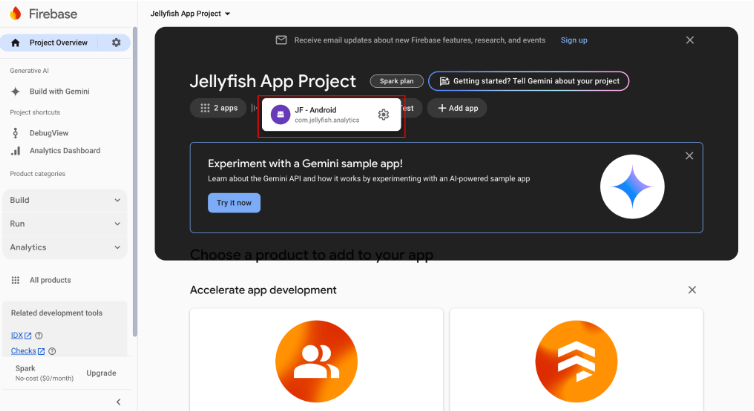Click the Add app button
Screen dimensions: 754x411
[457, 108]
